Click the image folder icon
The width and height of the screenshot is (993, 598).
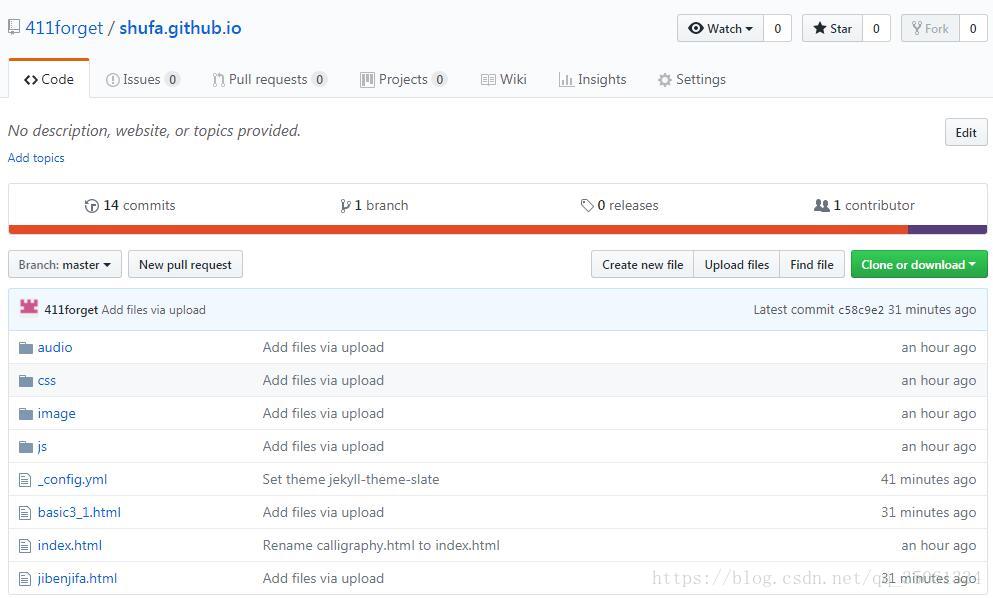(26, 414)
